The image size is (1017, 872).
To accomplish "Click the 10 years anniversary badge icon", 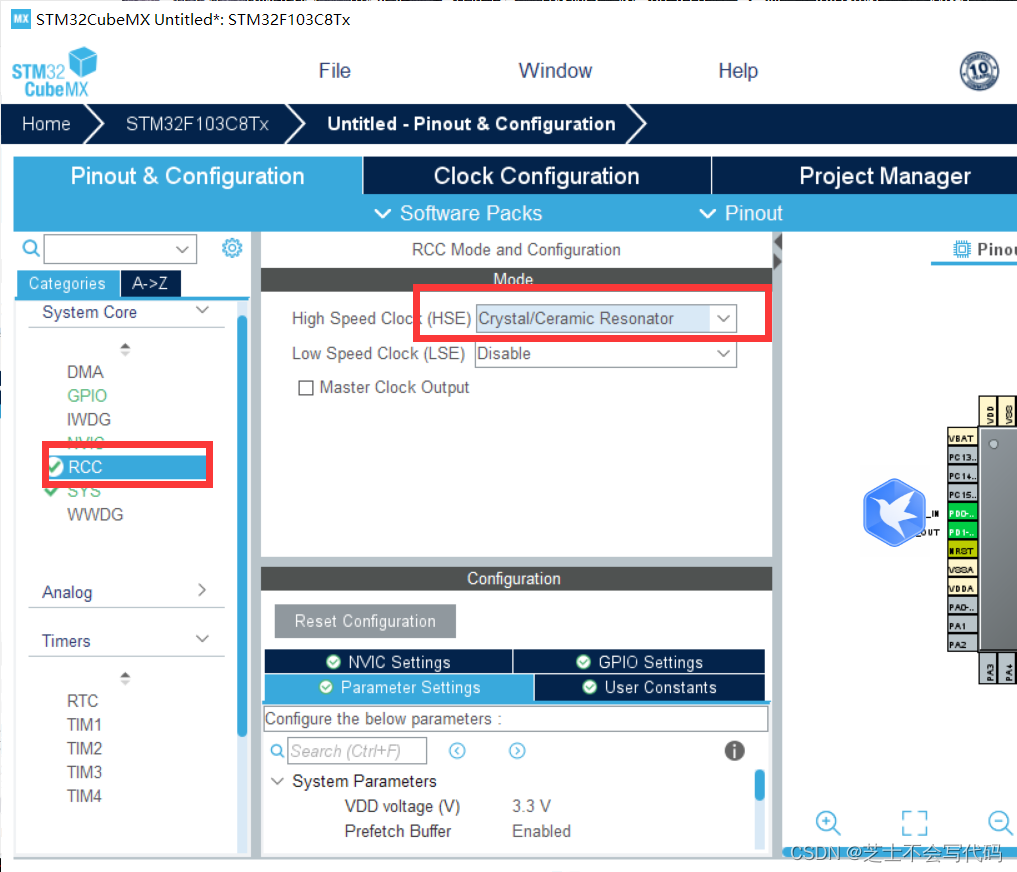I will click(979, 71).
